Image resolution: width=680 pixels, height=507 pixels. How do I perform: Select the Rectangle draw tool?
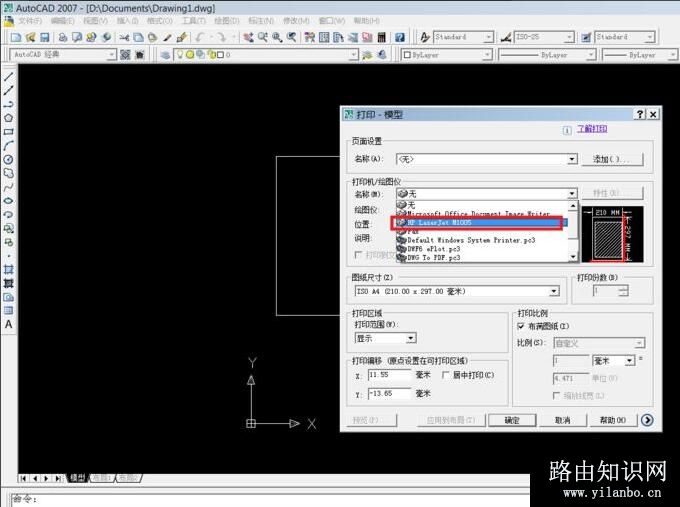tap(8, 131)
